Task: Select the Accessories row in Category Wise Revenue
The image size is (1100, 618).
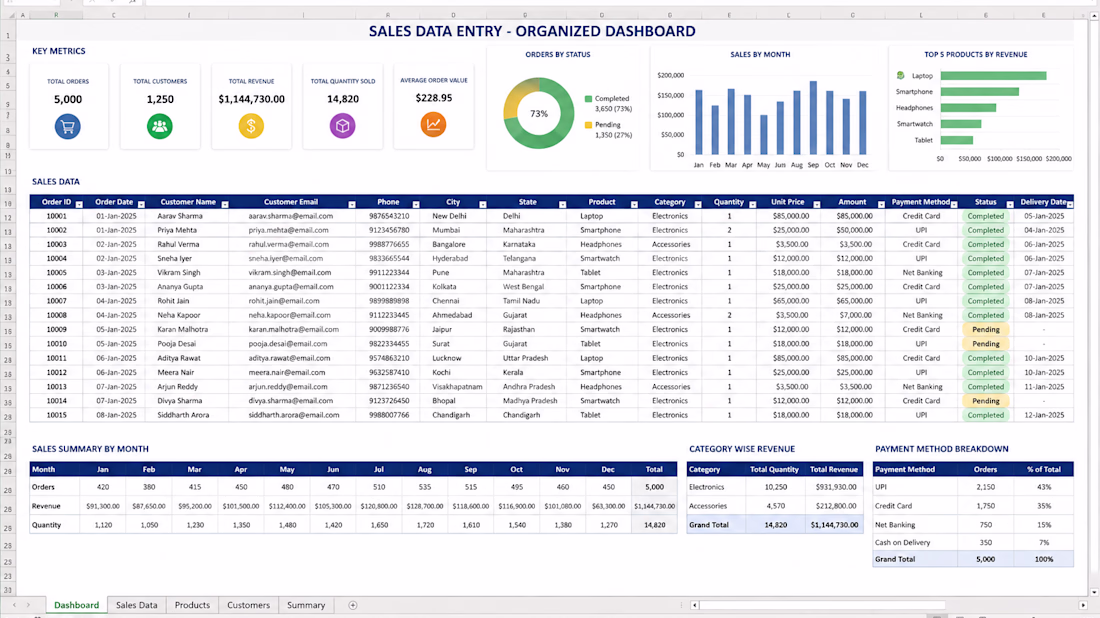Action: (774, 506)
